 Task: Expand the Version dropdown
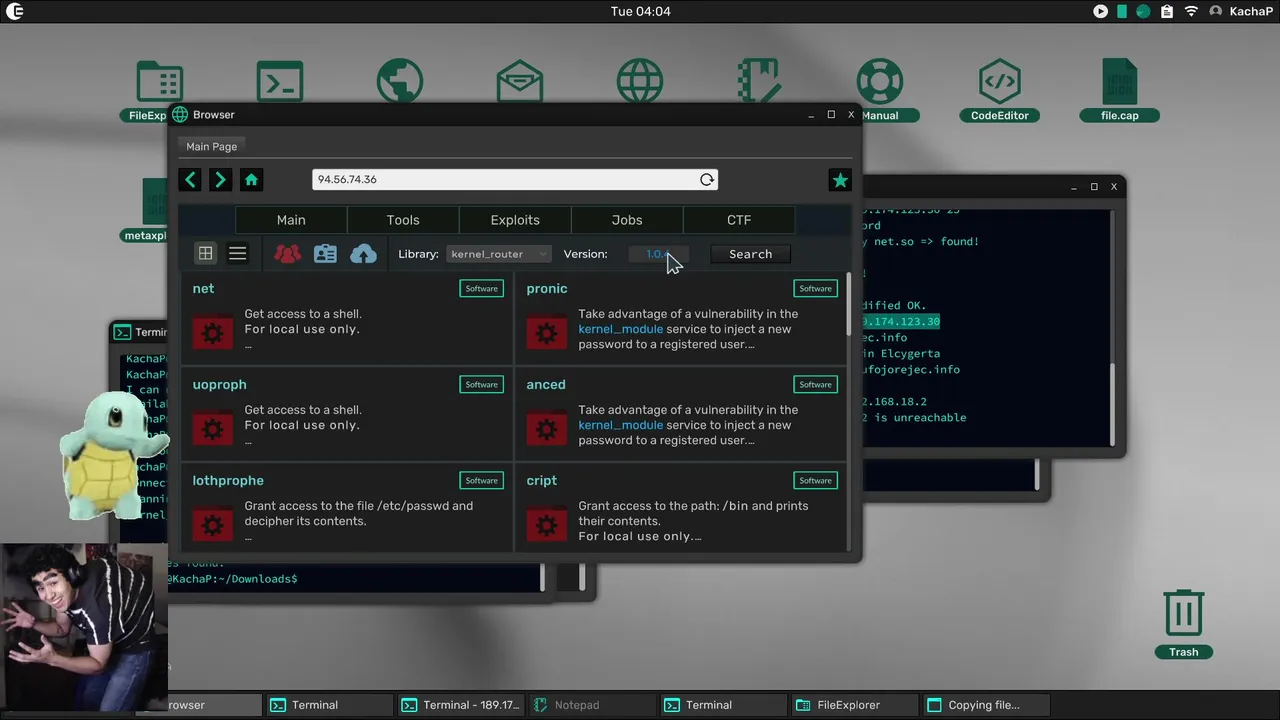658,254
